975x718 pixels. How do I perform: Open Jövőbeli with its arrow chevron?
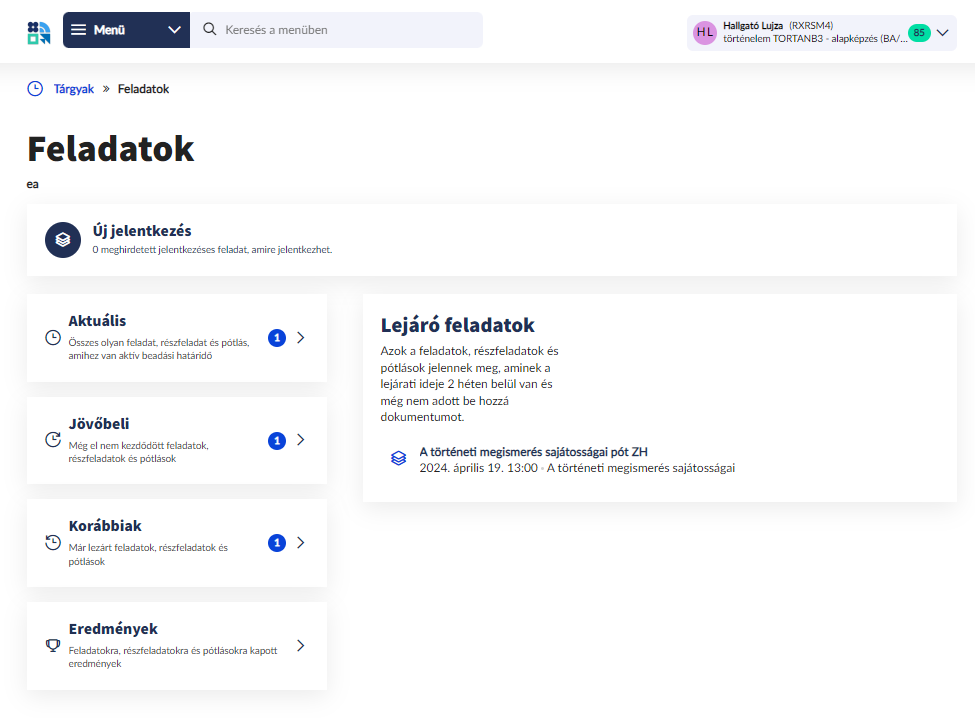[x=301, y=440]
